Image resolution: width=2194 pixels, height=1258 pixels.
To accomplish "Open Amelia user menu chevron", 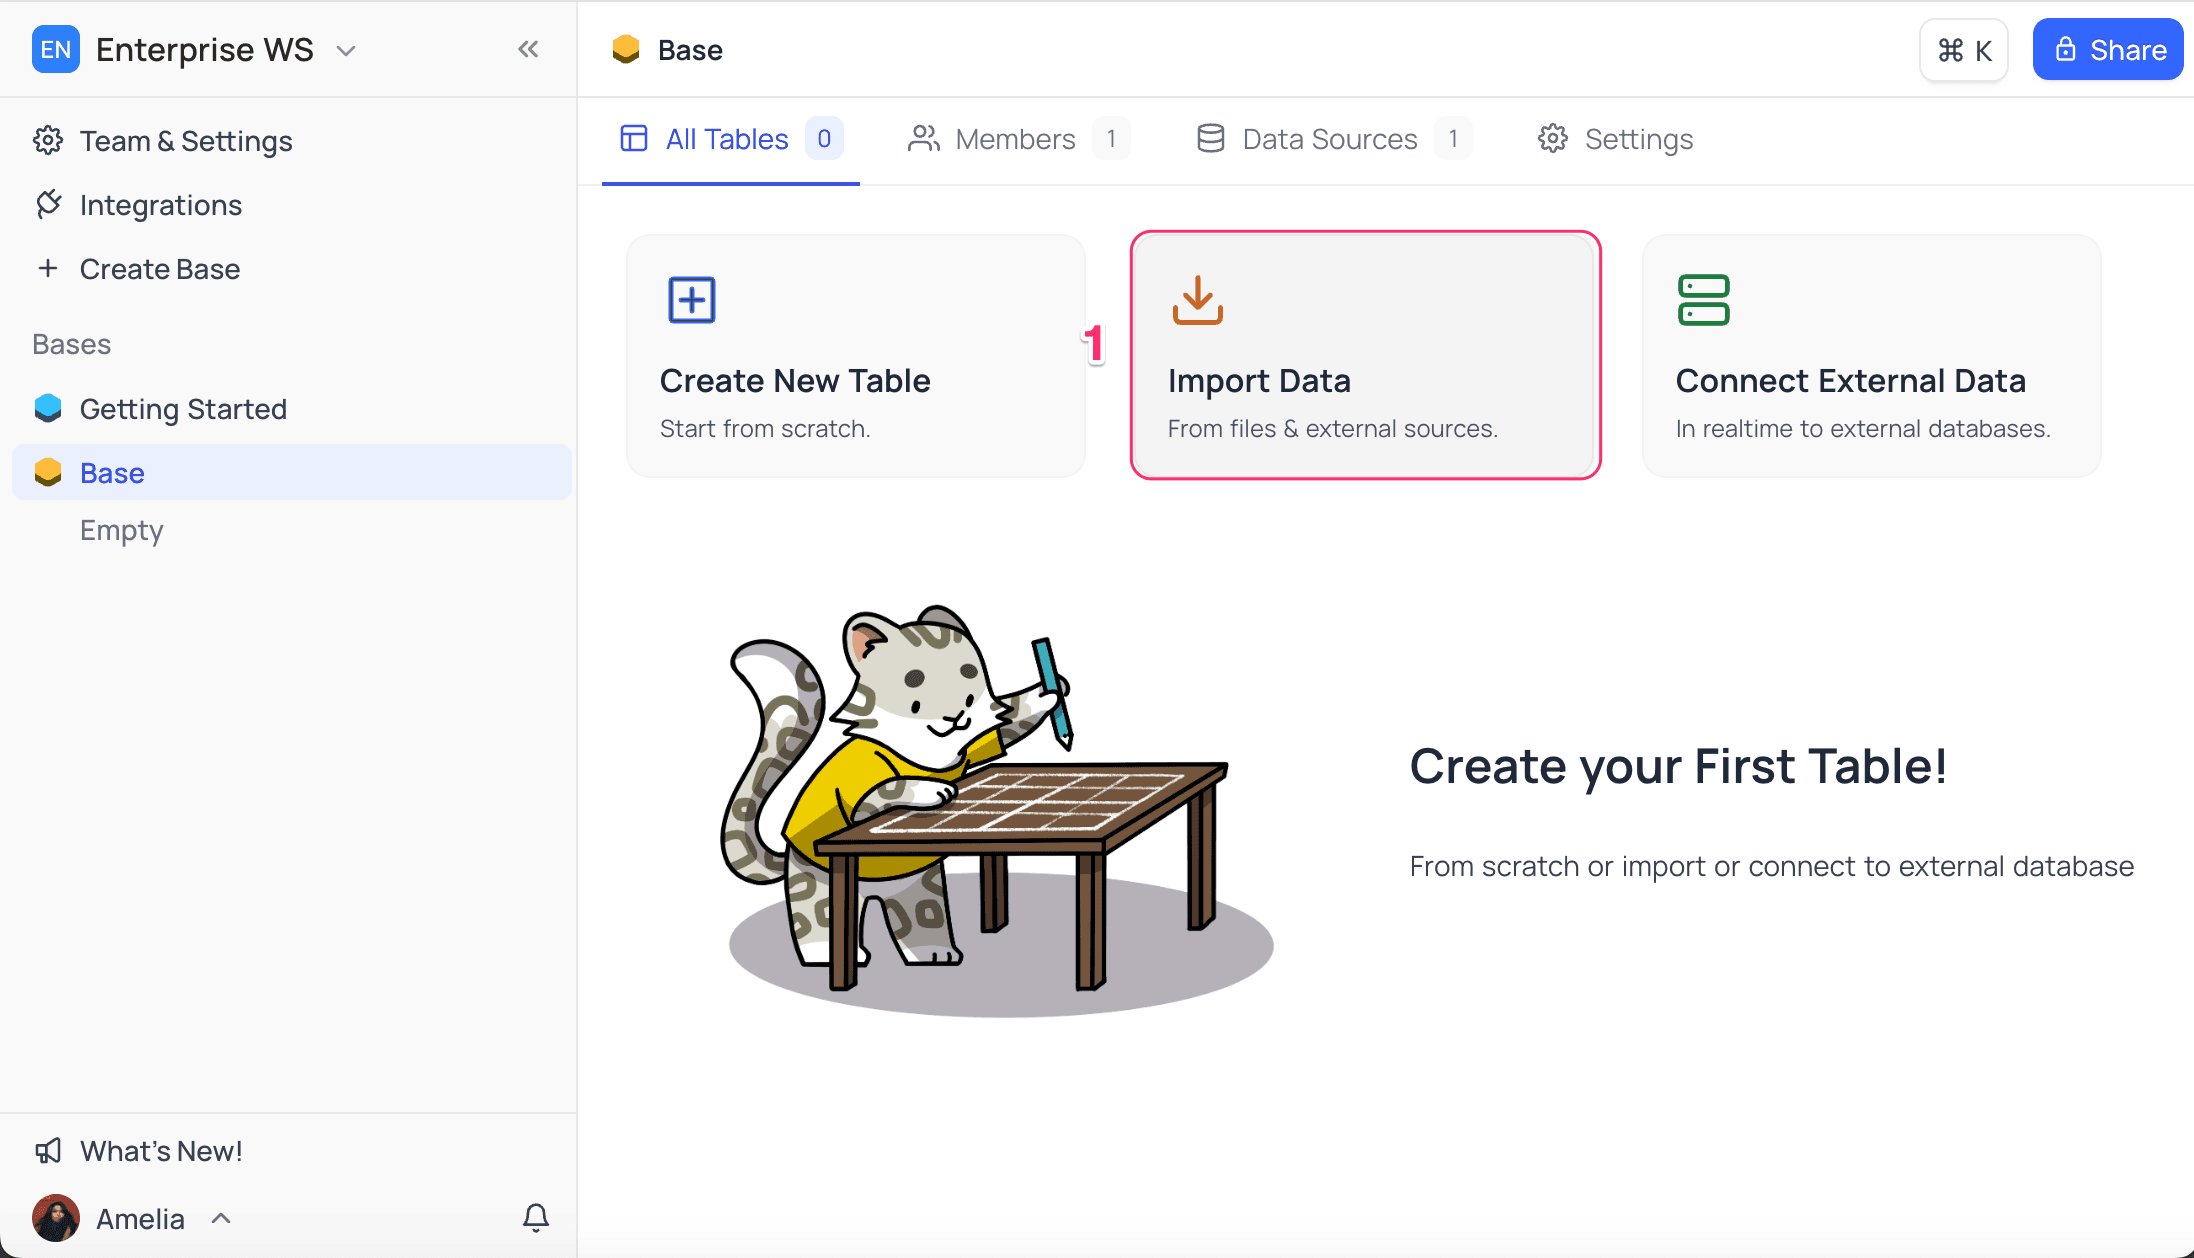I will (221, 1218).
